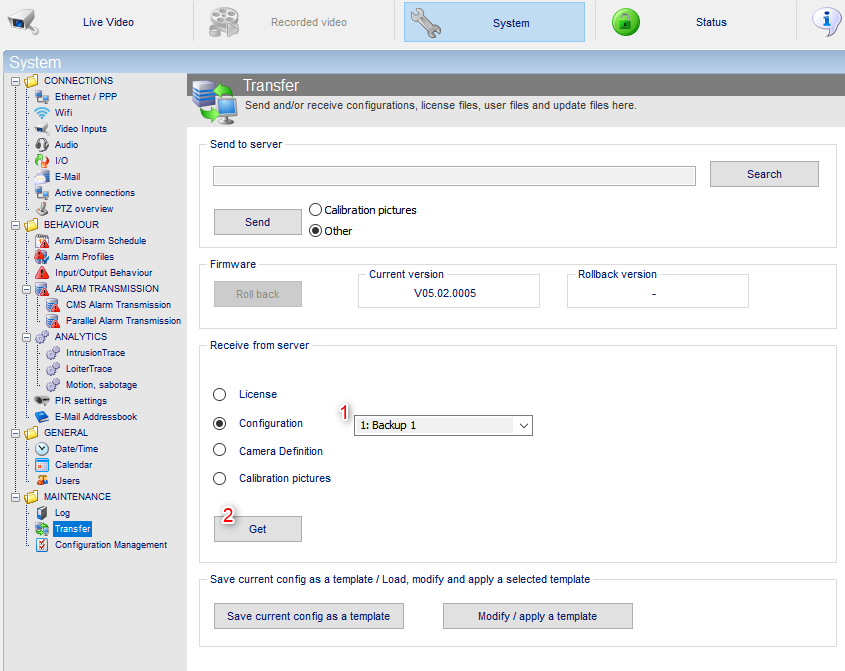Collapse the CONNECTIONS tree folder
The width and height of the screenshot is (845, 671).
[x=16, y=81]
